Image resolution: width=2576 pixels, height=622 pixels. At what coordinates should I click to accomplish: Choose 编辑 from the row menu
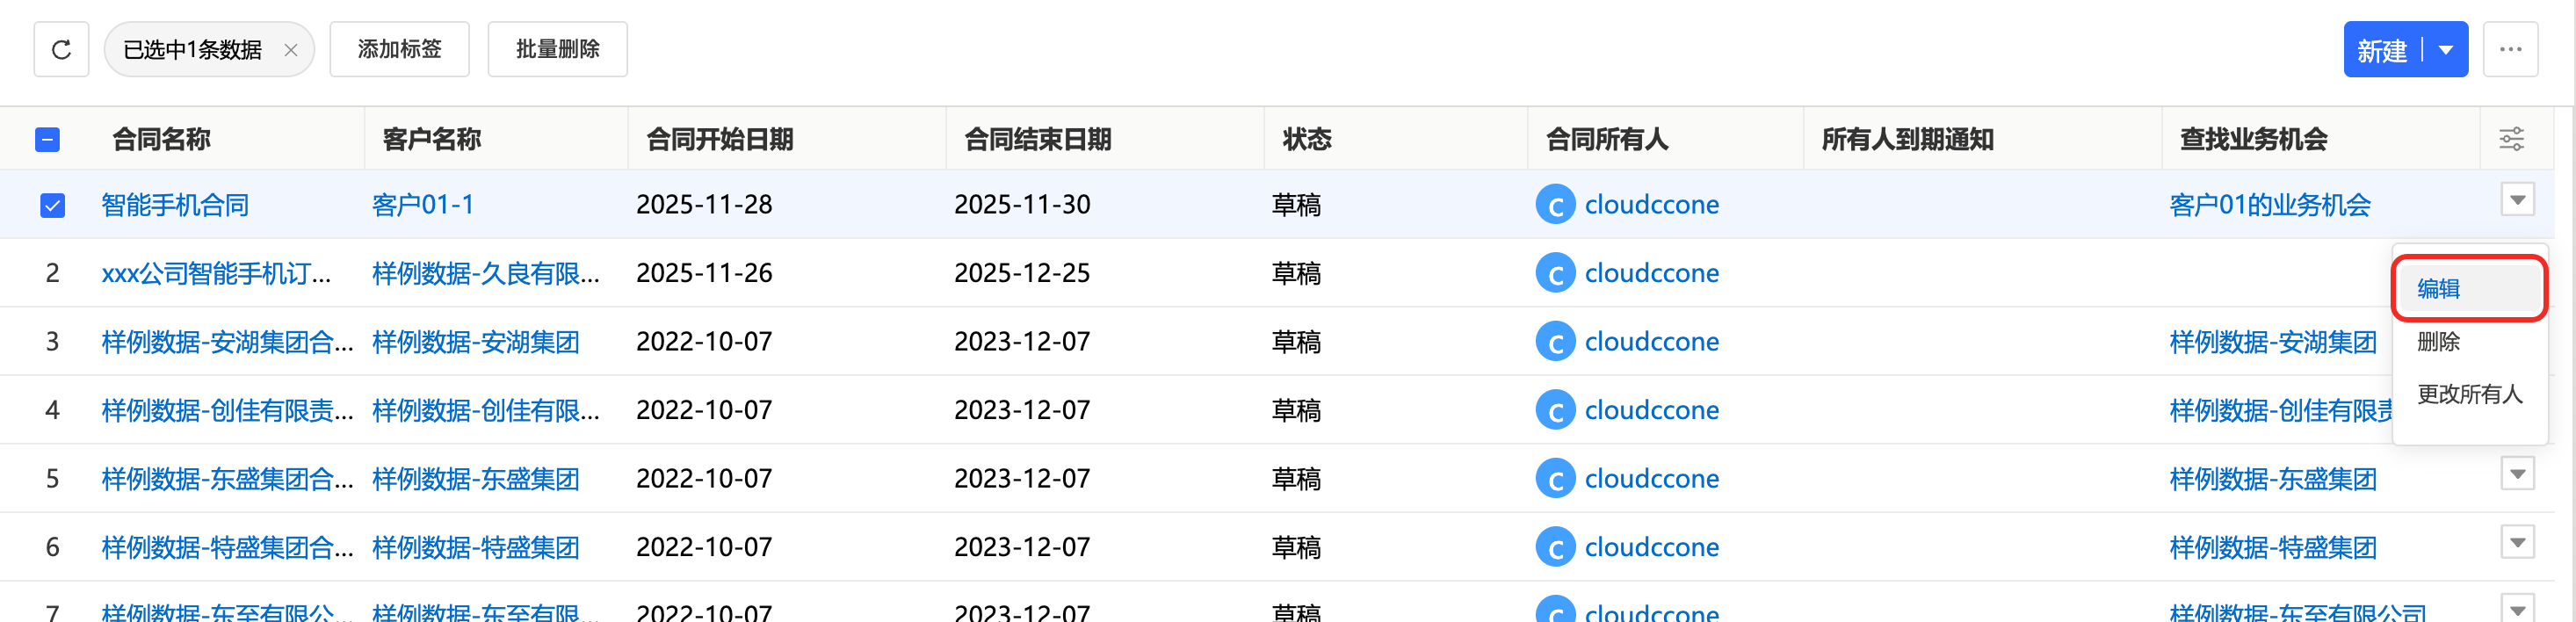click(x=2438, y=289)
